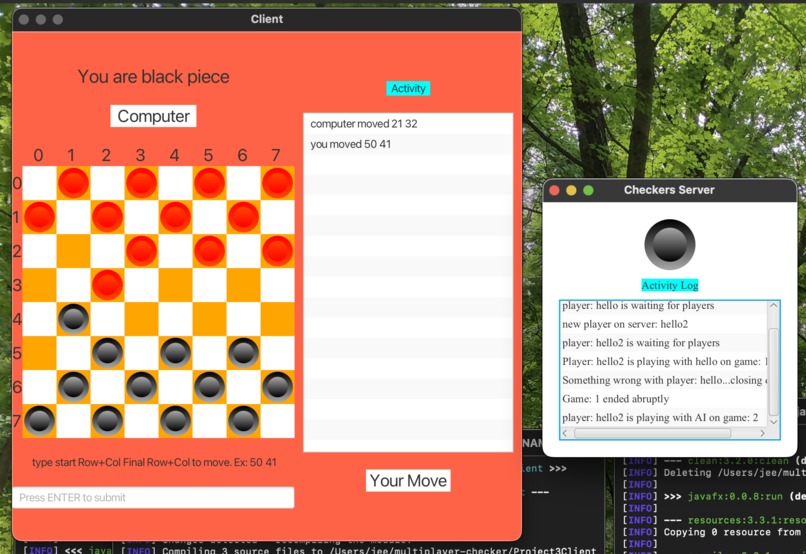Click empty orange square at row 3 column 0

pyautogui.click(x=40, y=285)
